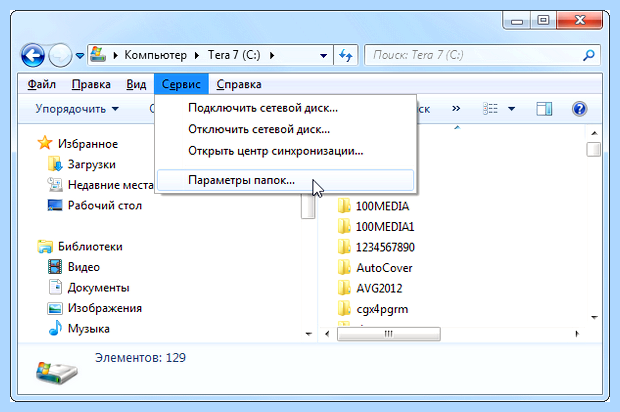This screenshot has width=620, height=412.
Task: Click the Загрузки folder icon
Action: 55,164
